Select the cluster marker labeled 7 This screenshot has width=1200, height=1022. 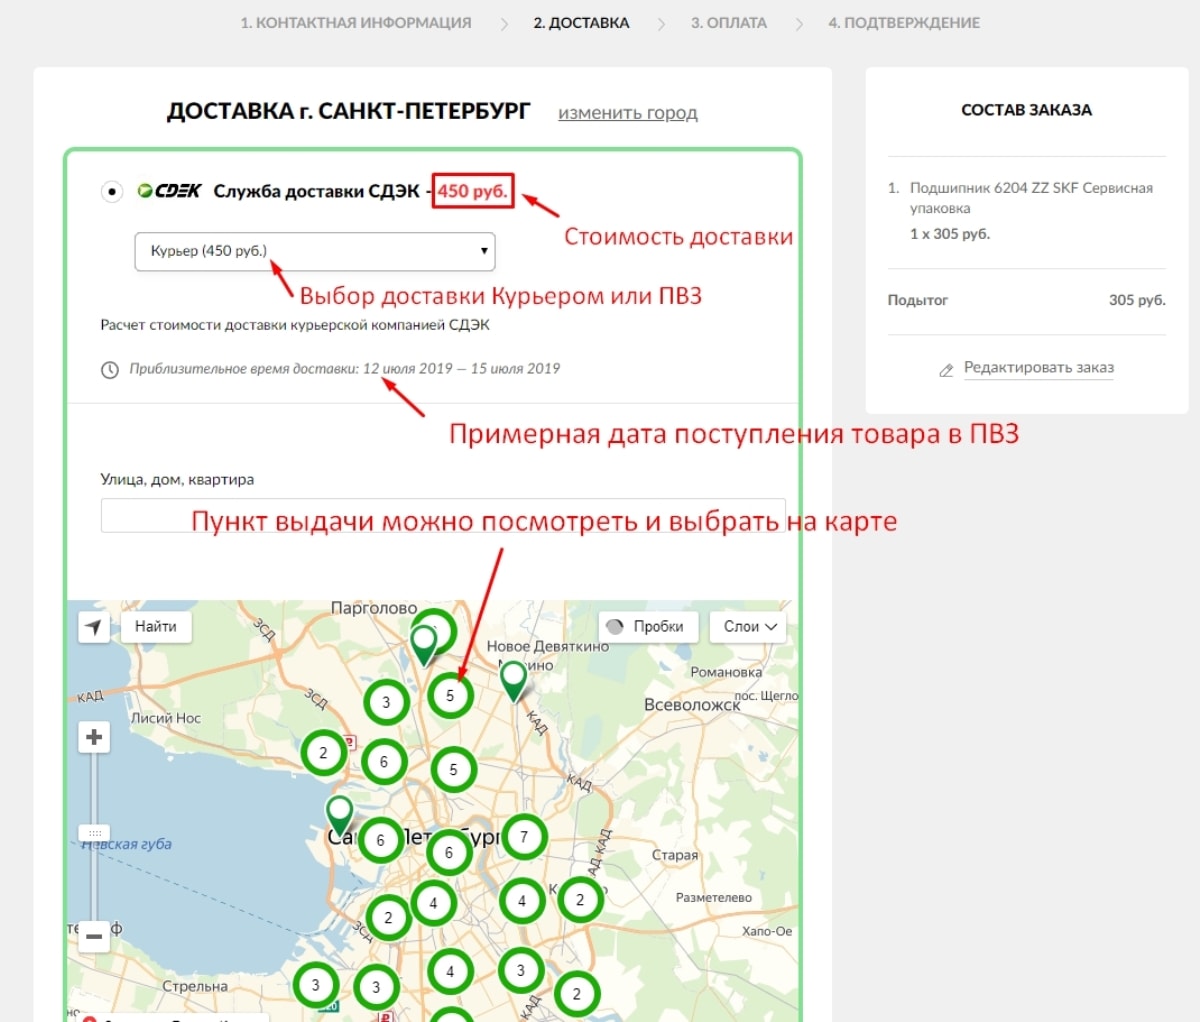click(523, 837)
